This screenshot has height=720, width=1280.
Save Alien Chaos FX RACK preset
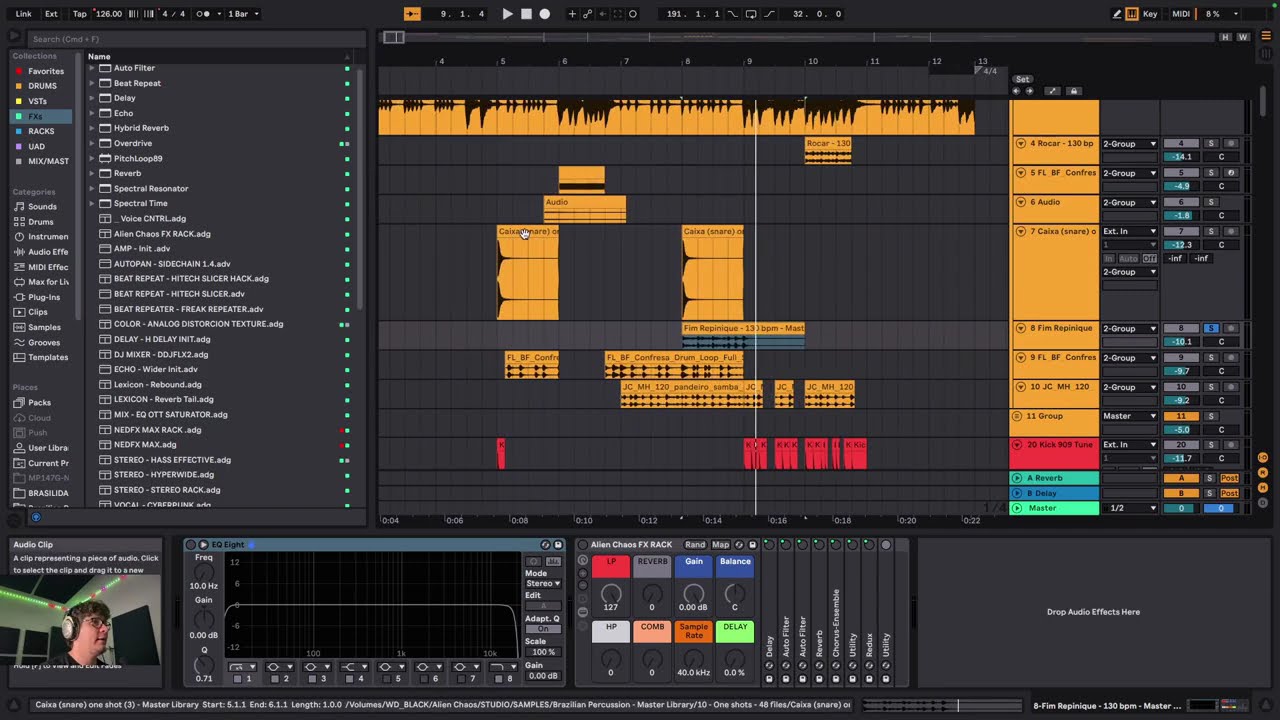coord(753,545)
